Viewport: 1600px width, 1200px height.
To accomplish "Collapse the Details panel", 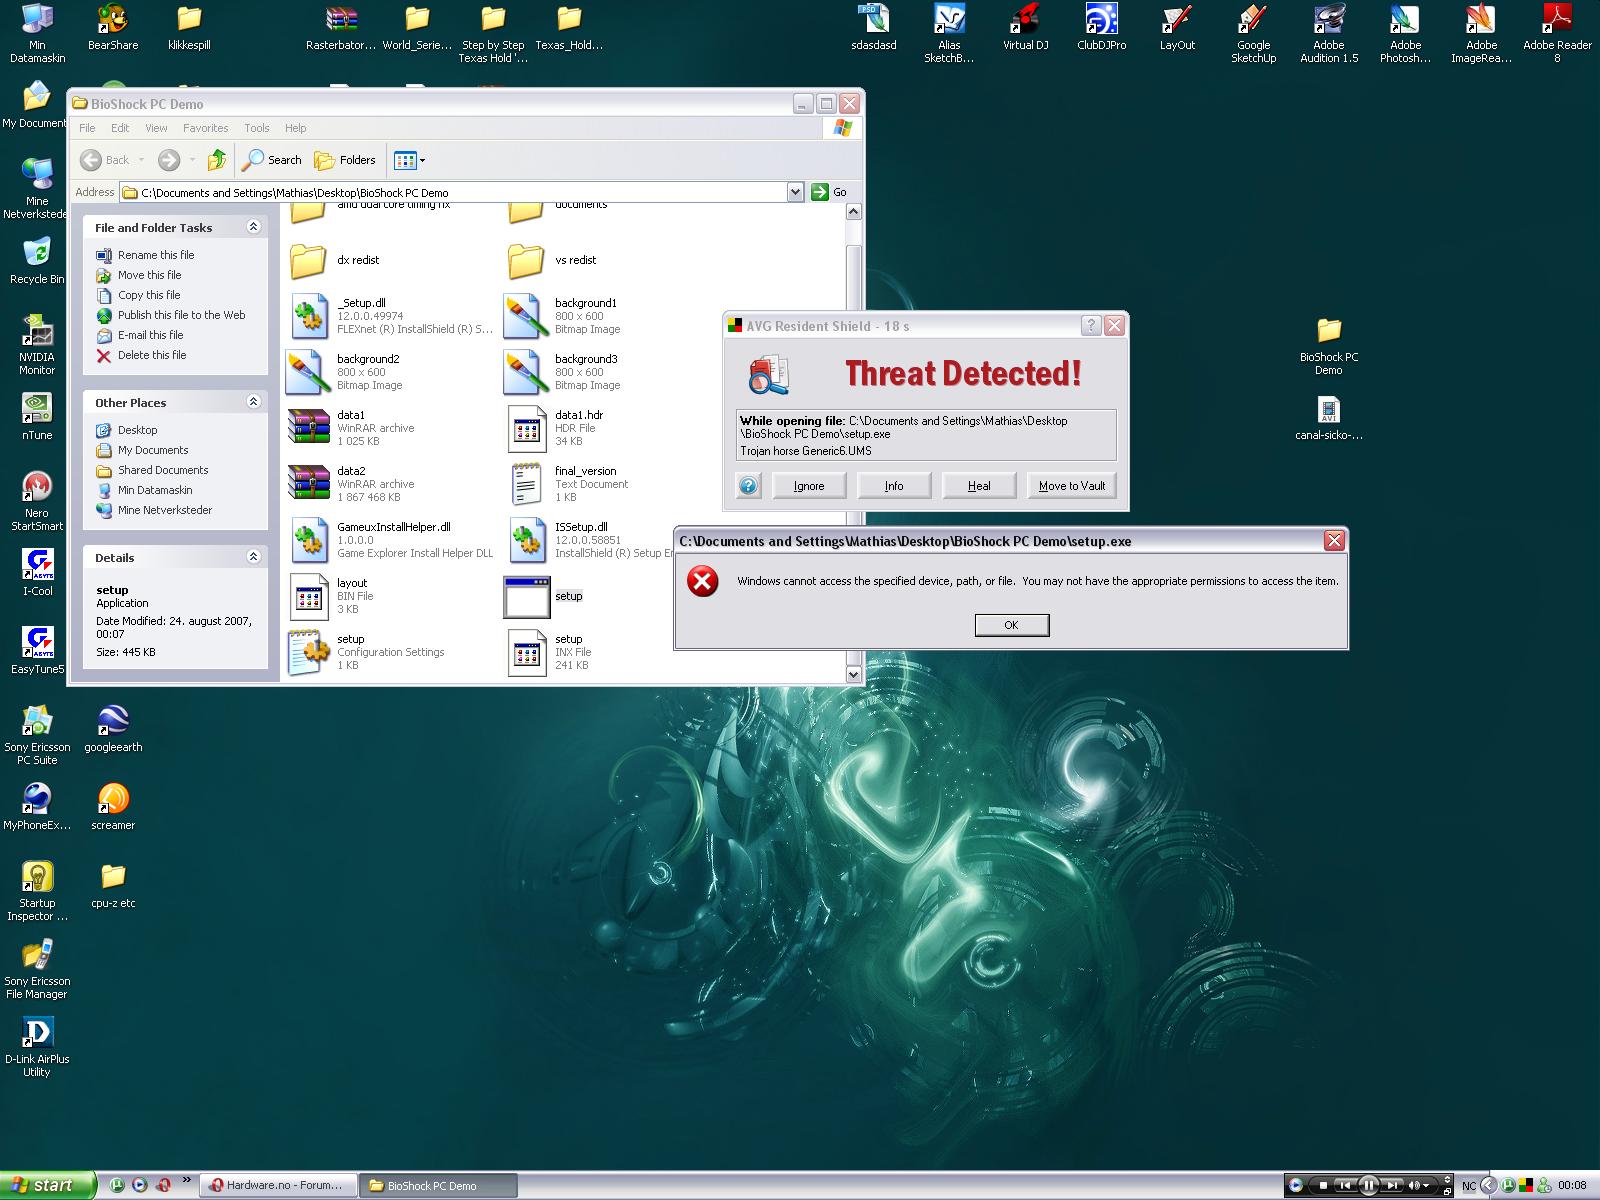I will (x=253, y=557).
